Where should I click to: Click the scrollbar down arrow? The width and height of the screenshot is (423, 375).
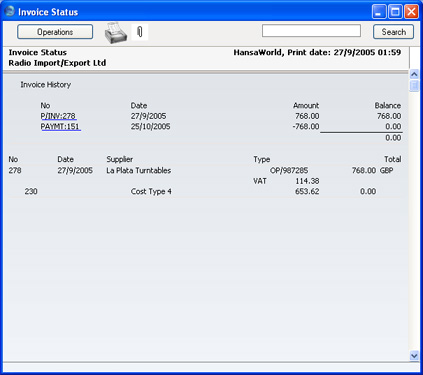(x=414, y=356)
